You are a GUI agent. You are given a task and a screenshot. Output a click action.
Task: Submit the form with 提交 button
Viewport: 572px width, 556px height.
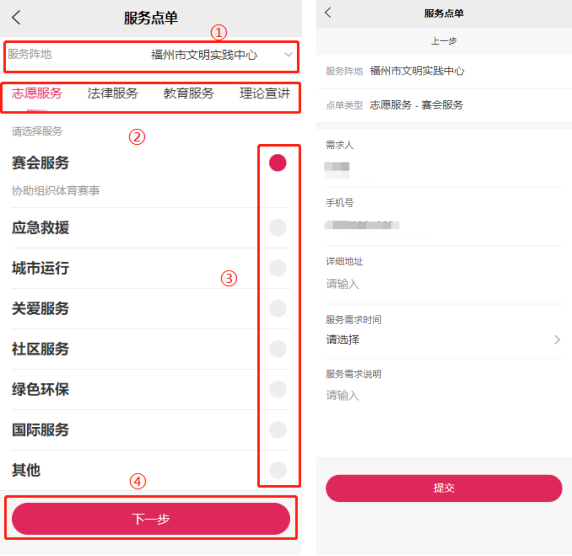444,488
